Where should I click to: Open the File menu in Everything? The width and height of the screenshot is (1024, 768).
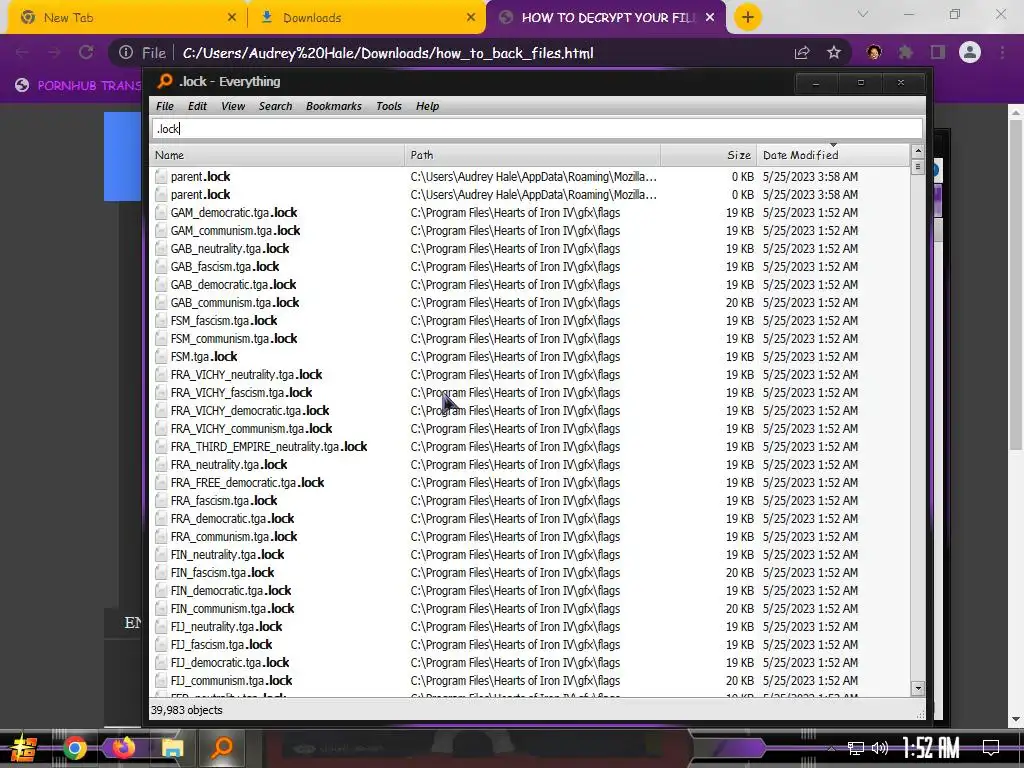pyautogui.click(x=165, y=106)
